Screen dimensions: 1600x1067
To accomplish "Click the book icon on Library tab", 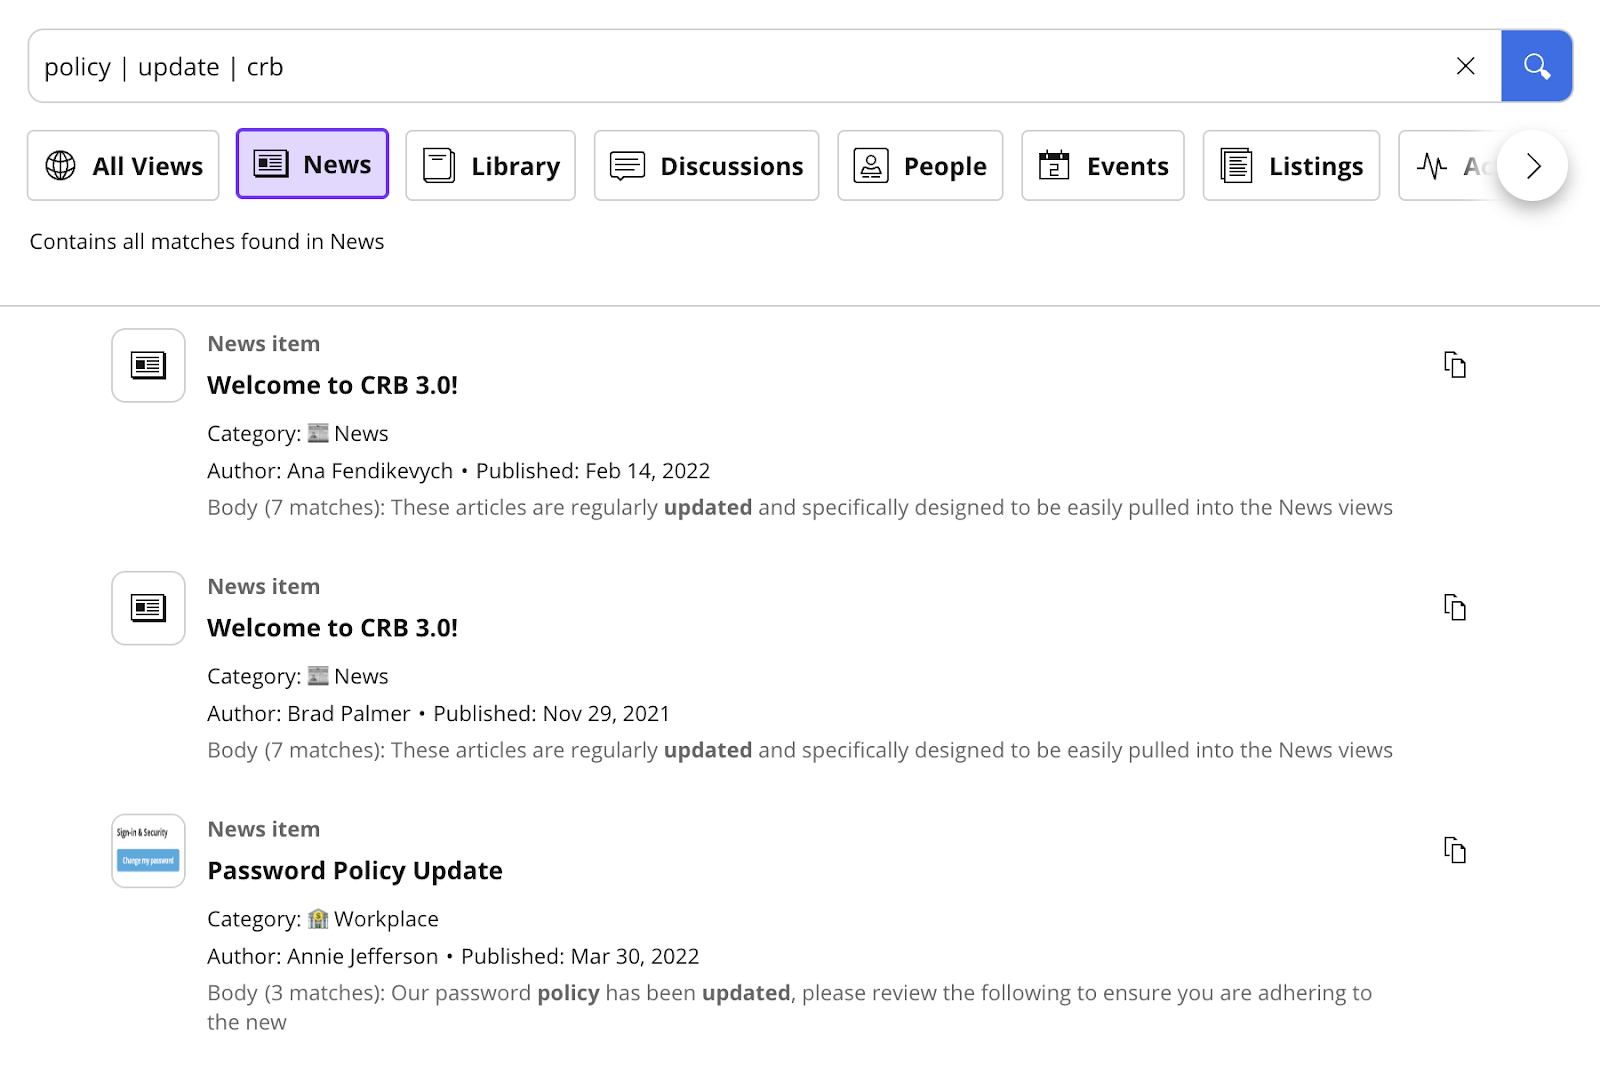I will coord(438,165).
